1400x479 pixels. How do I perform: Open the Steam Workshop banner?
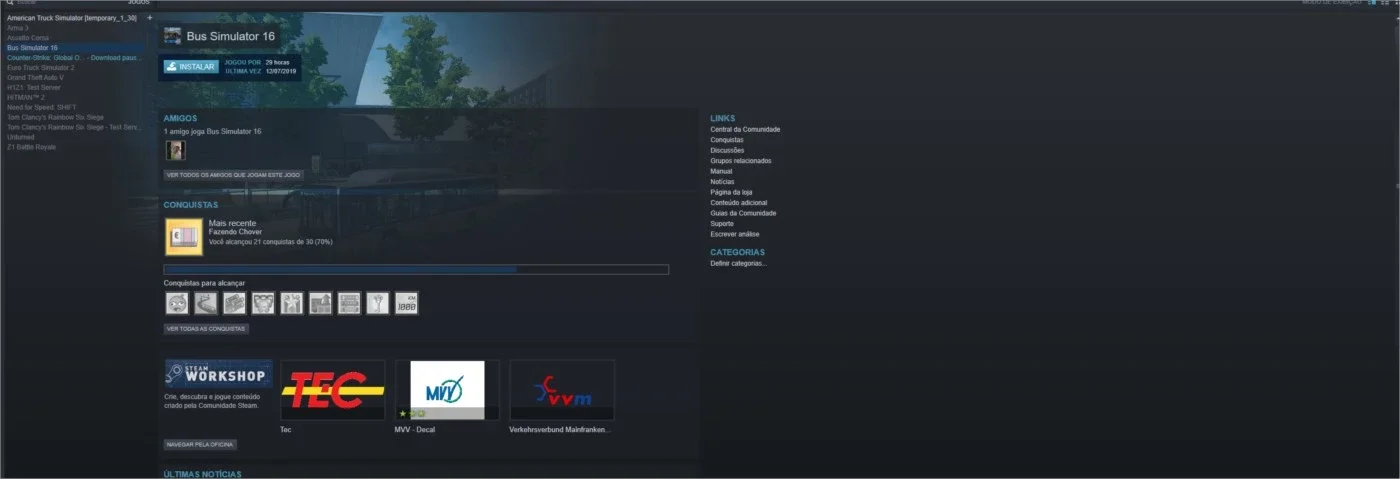[218, 374]
